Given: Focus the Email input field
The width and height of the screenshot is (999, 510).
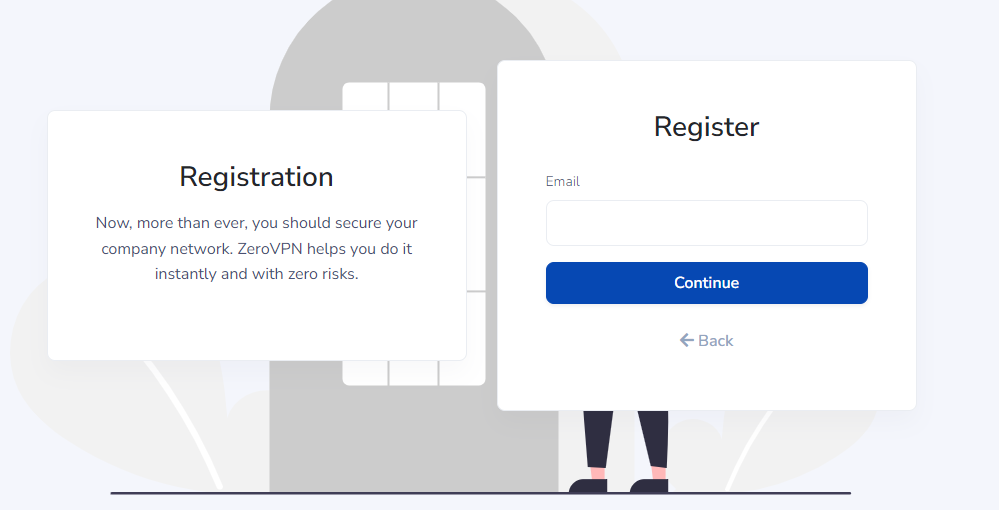Looking at the screenshot, I should 707,223.
